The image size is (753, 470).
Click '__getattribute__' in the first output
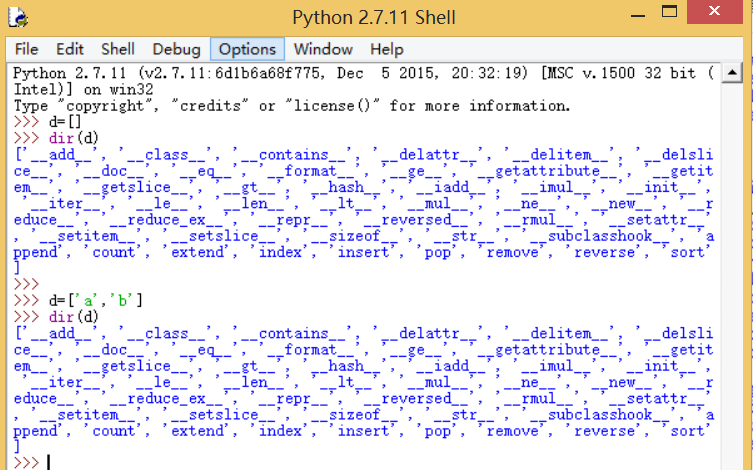pyautogui.click(x=547, y=171)
